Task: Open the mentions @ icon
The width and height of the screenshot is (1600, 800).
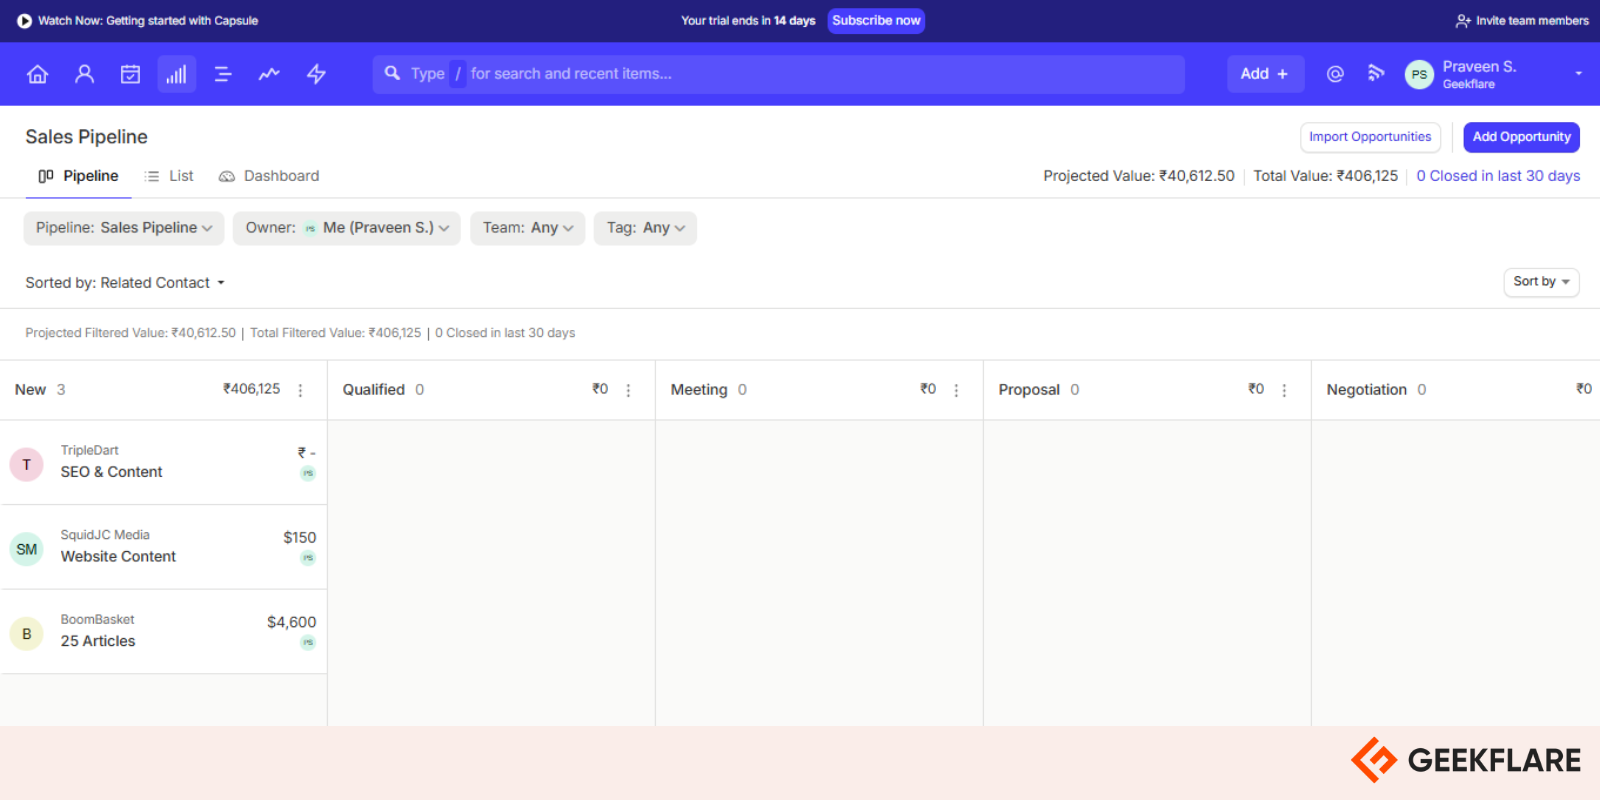Action: (1335, 74)
